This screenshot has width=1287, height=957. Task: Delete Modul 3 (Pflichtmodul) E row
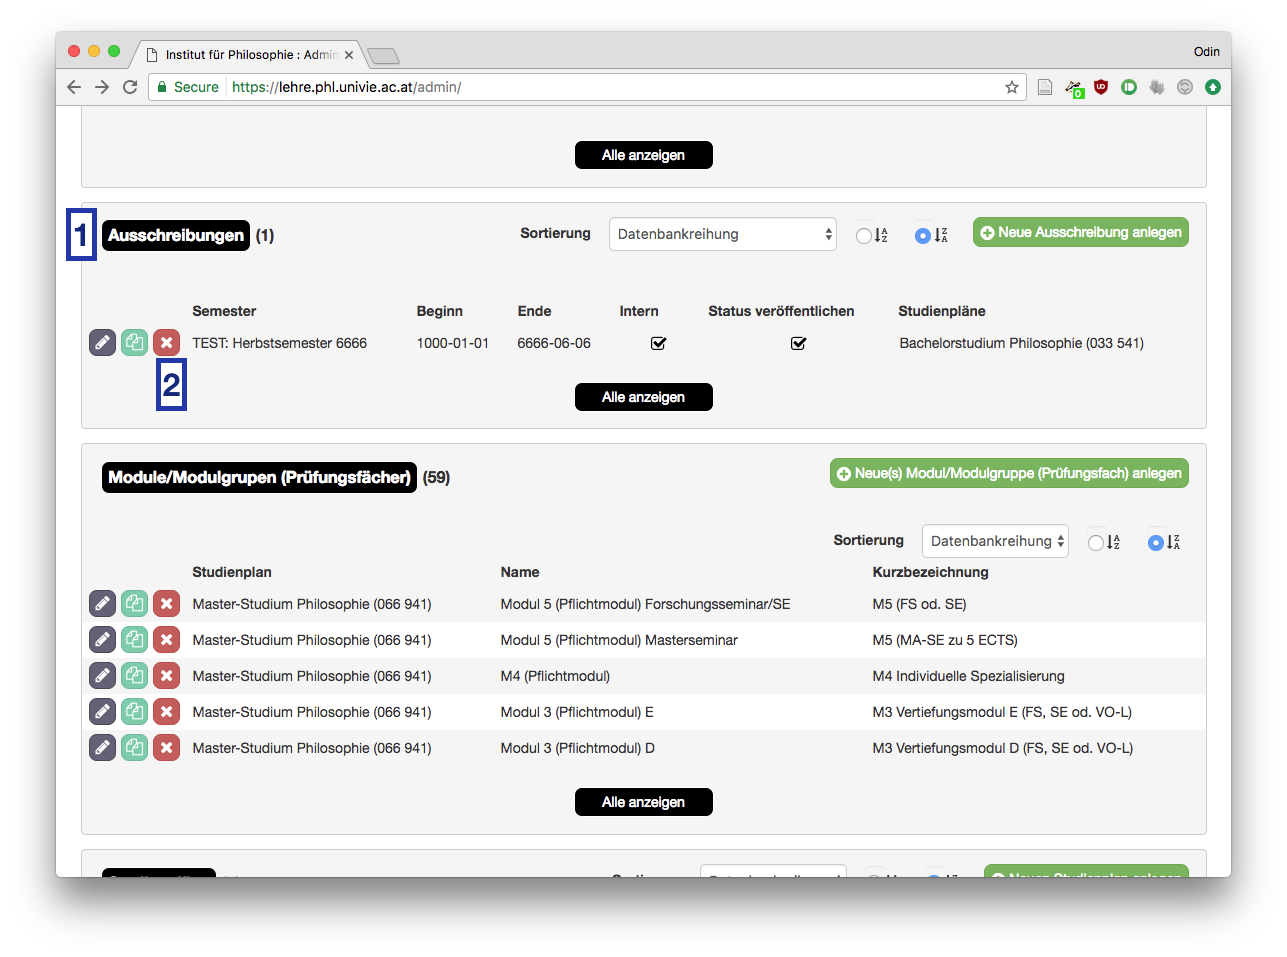(167, 712)
